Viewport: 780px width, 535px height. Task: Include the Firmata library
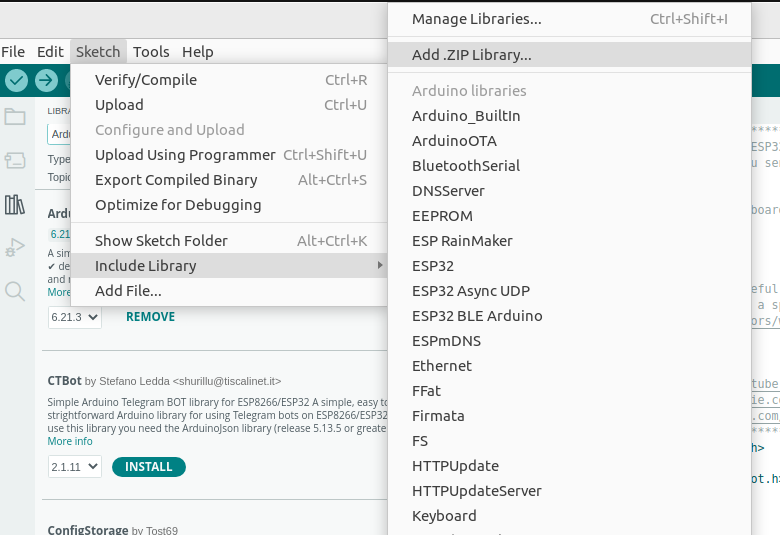pyautogui.click(x=570, y=416)
